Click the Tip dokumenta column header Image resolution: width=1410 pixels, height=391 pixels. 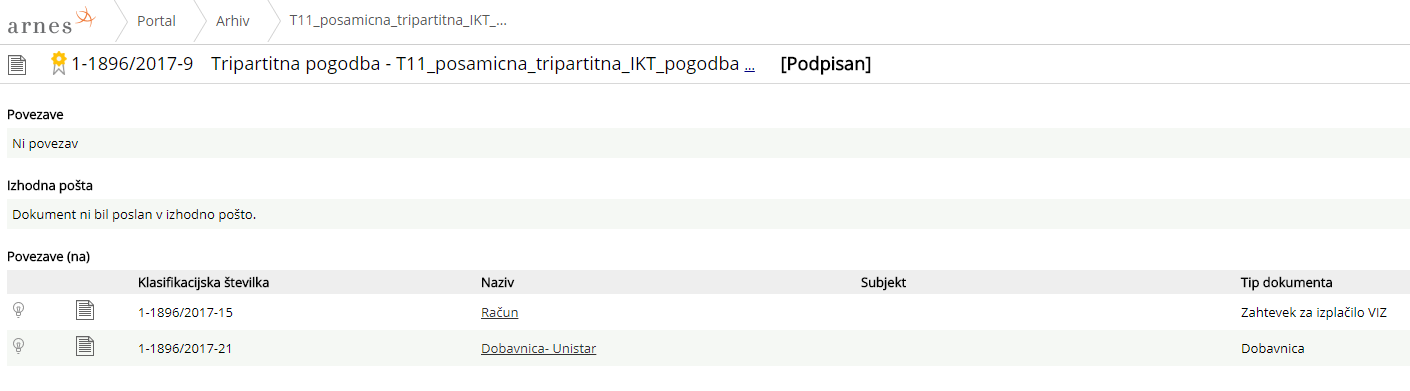coord(1286,283)
